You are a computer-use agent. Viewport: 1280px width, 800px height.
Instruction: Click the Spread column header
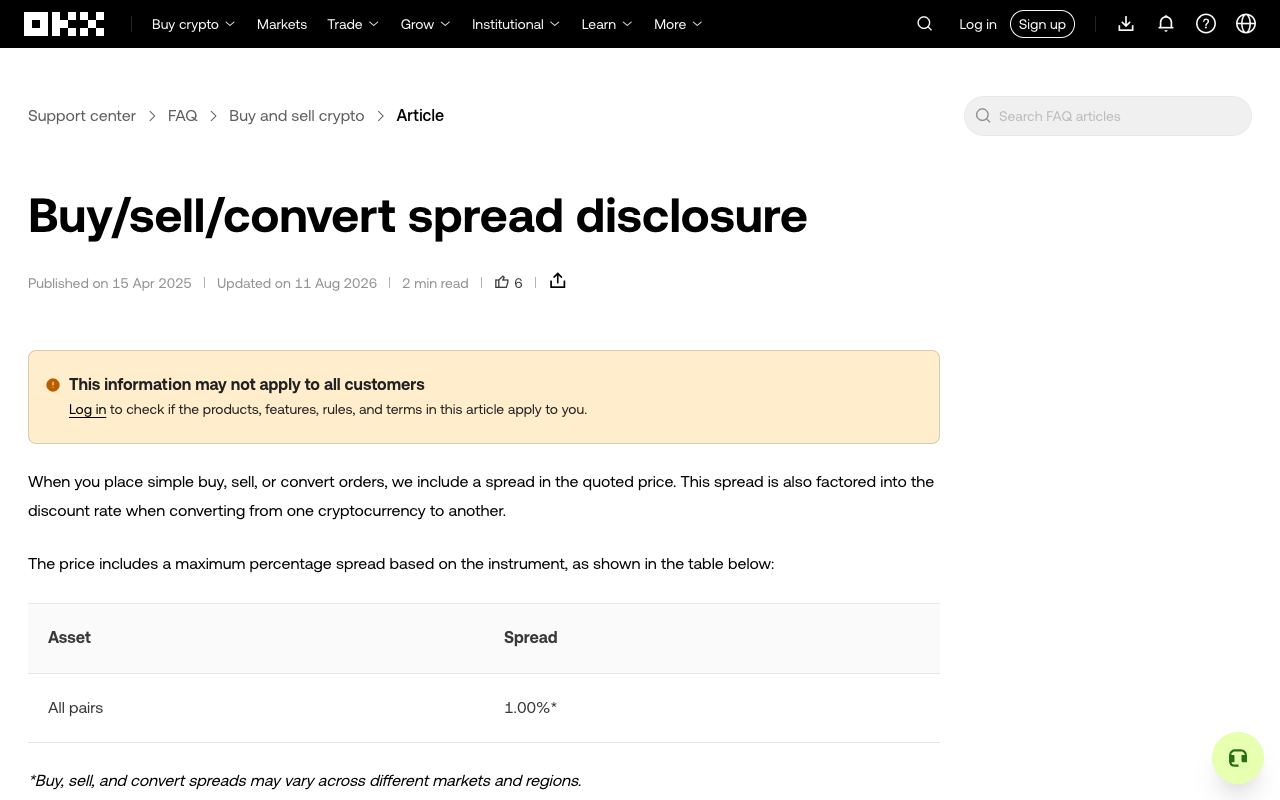click(531, 638)
